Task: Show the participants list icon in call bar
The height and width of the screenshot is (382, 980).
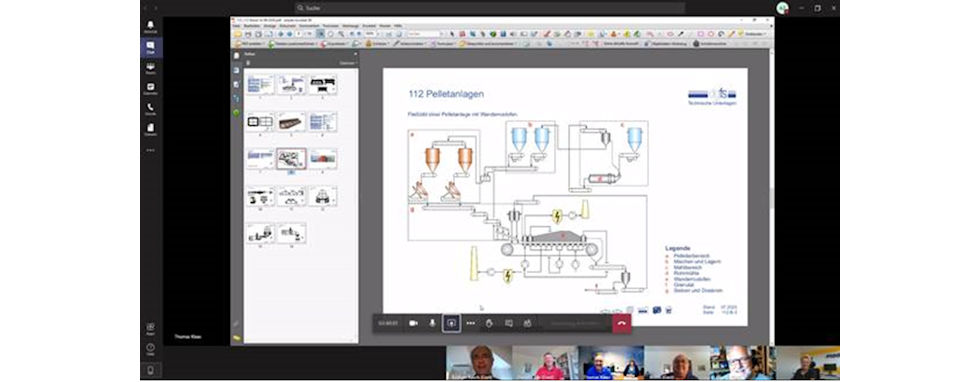Action: (x=527, y=323)
